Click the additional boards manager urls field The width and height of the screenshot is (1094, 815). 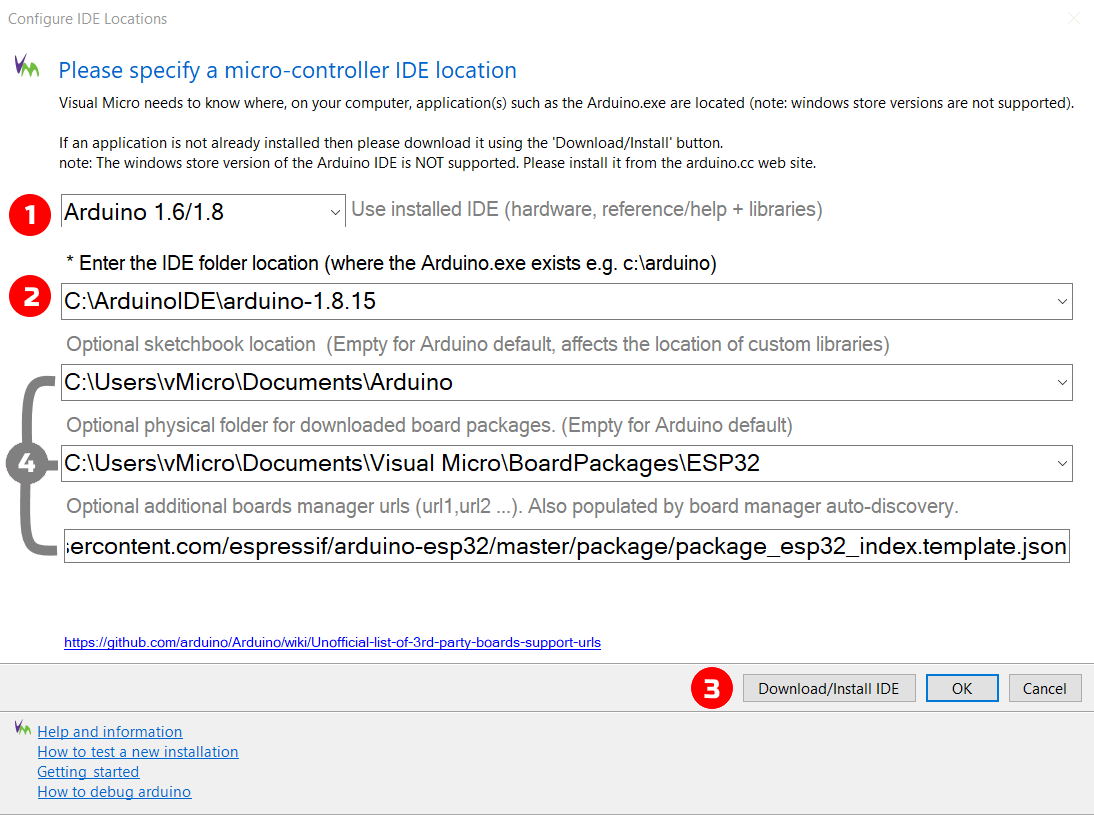click(x=567, y=546)
